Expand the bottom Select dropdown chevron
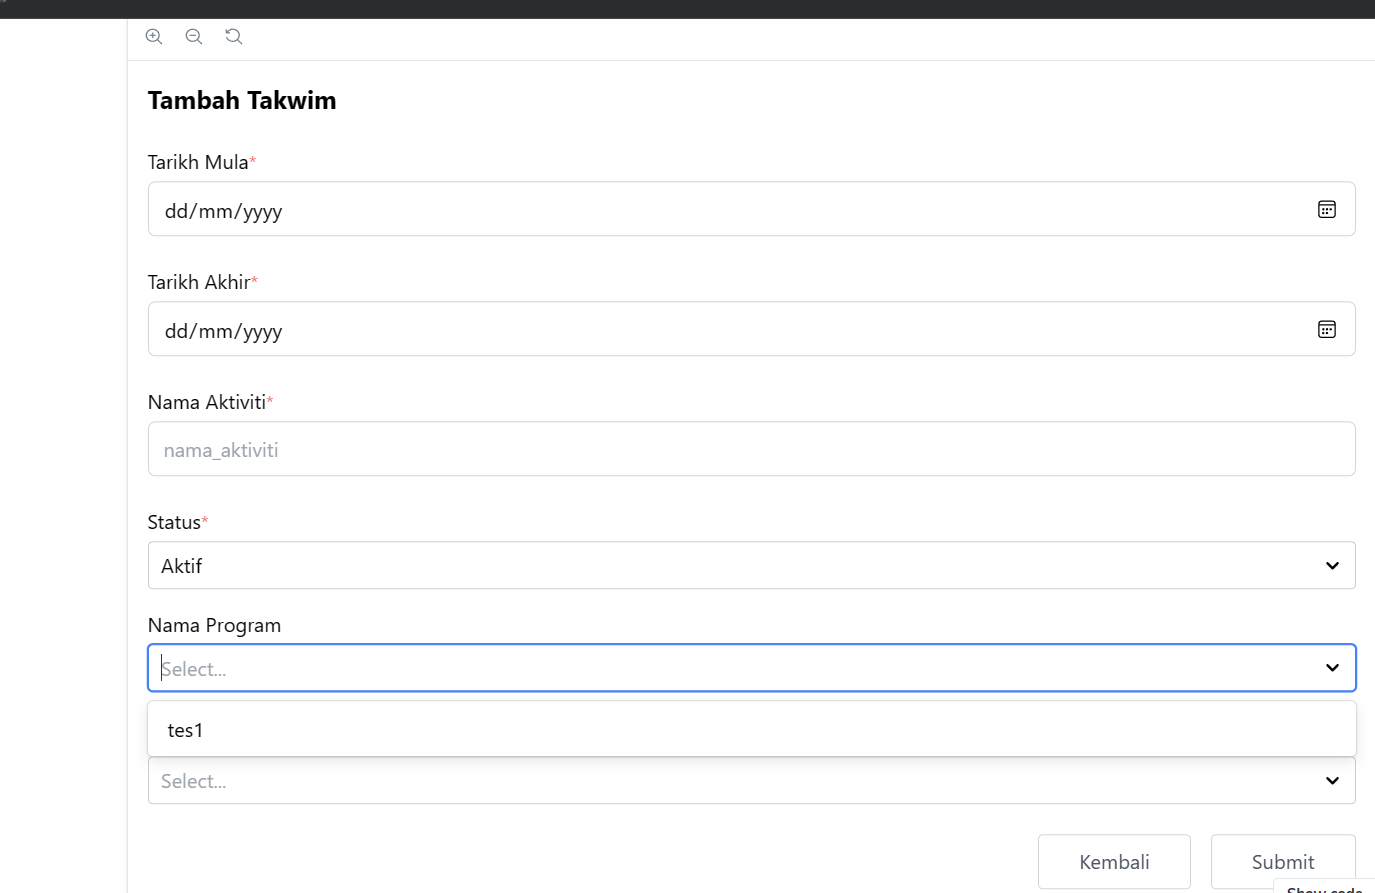The height and width of the screenshot is (893, 1375). pyautogui.click(x=1332, y=781)
